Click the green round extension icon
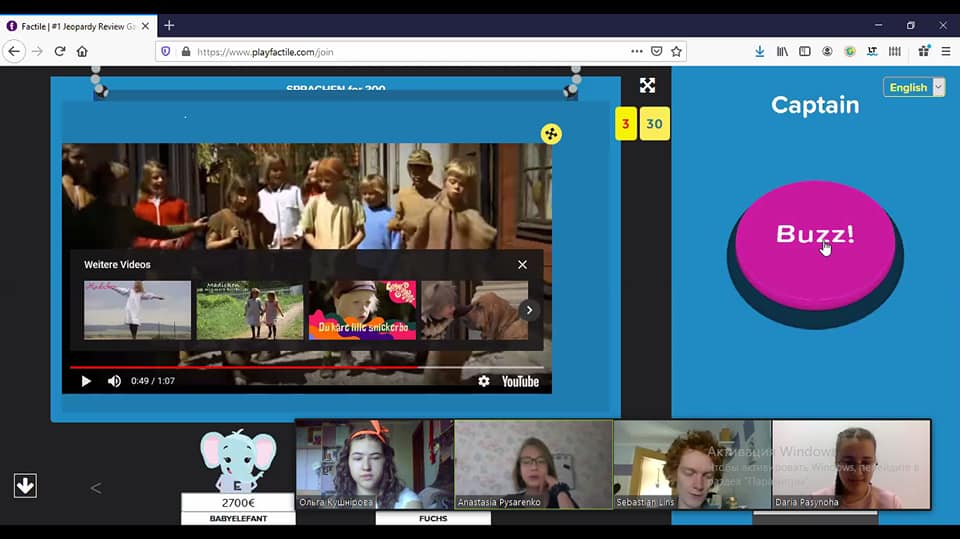Screen dimensions: 960x539 (x=850, y=51)
